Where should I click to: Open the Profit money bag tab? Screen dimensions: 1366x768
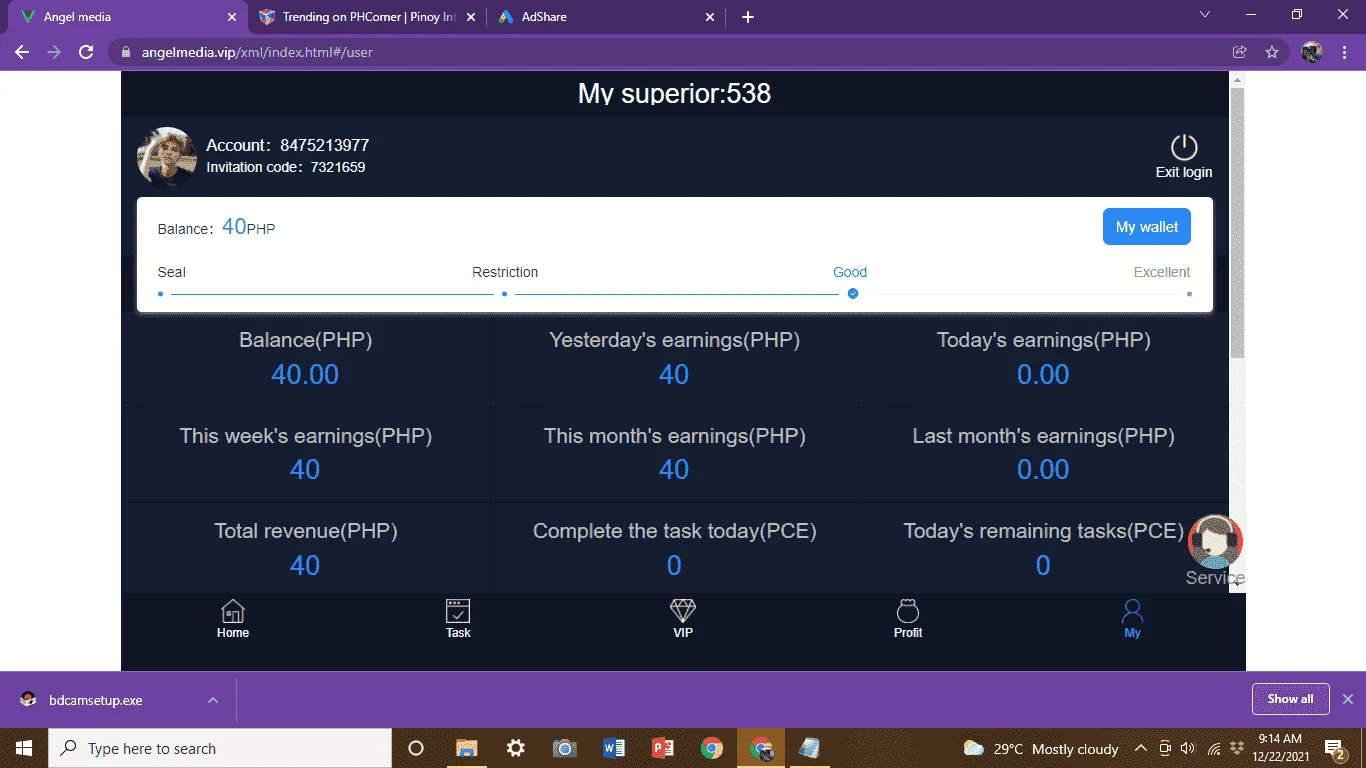point(908,619)
